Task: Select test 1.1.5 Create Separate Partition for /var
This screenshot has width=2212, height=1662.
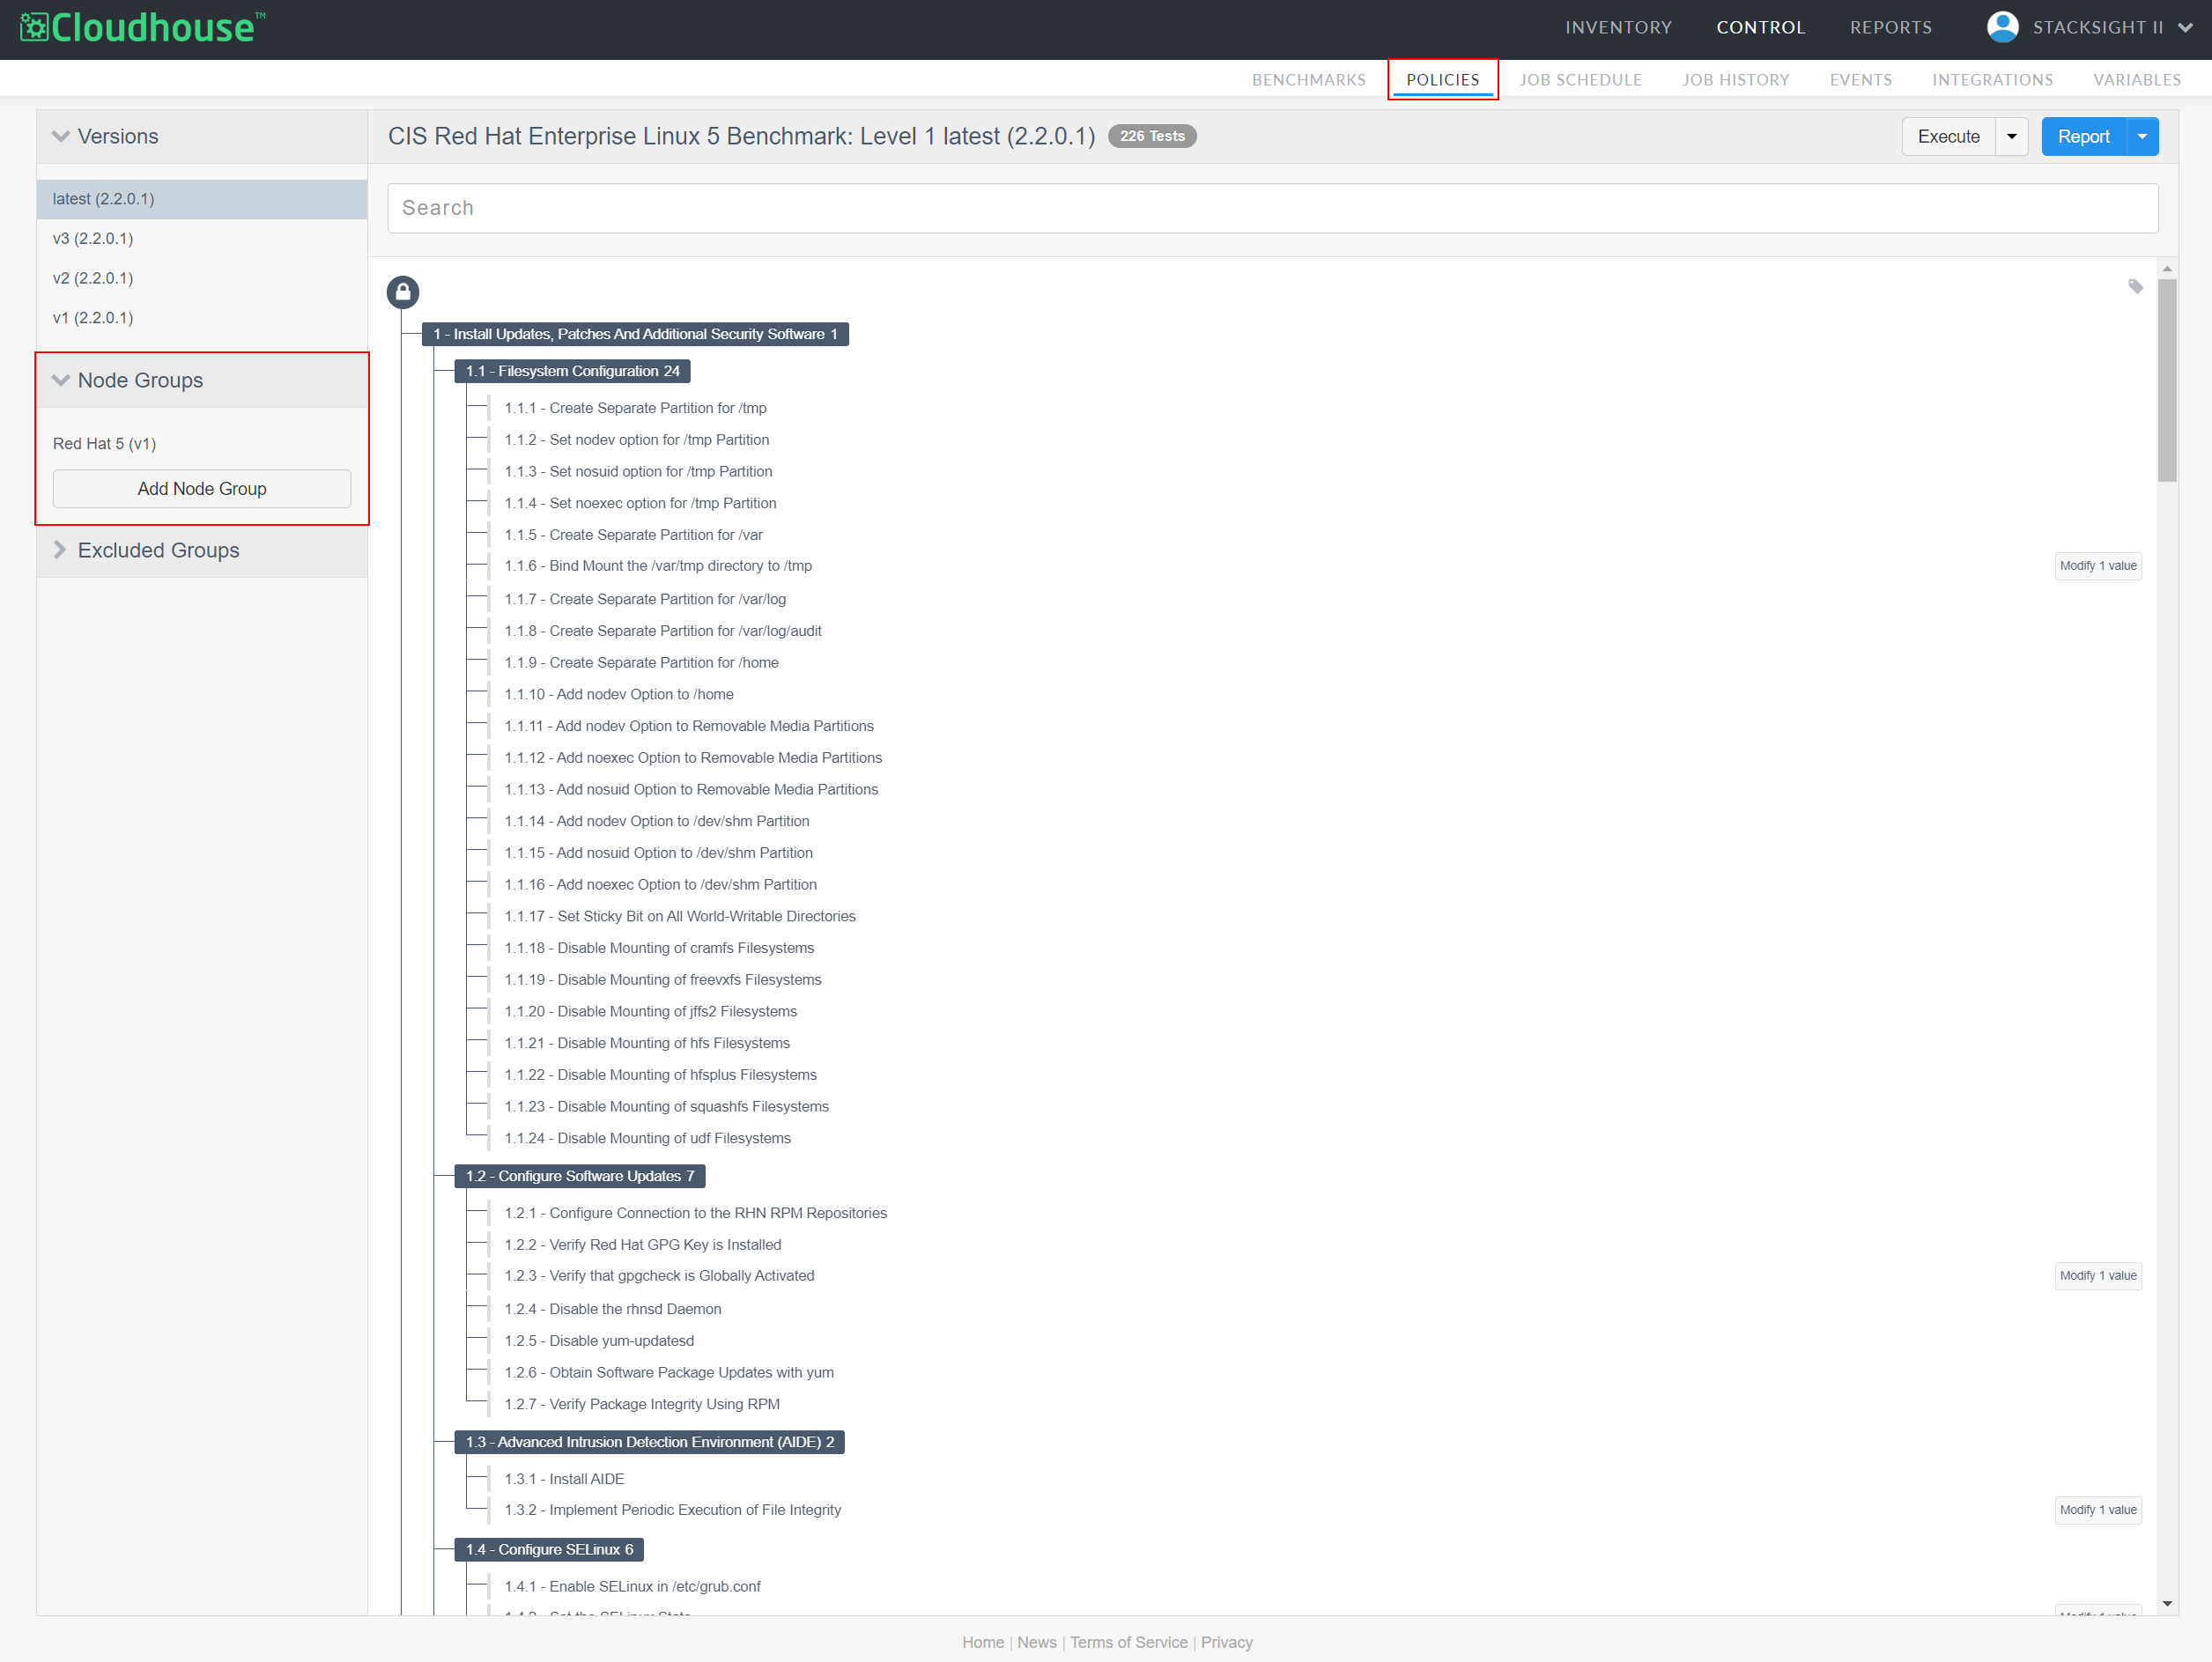Action: pos(634,535)
